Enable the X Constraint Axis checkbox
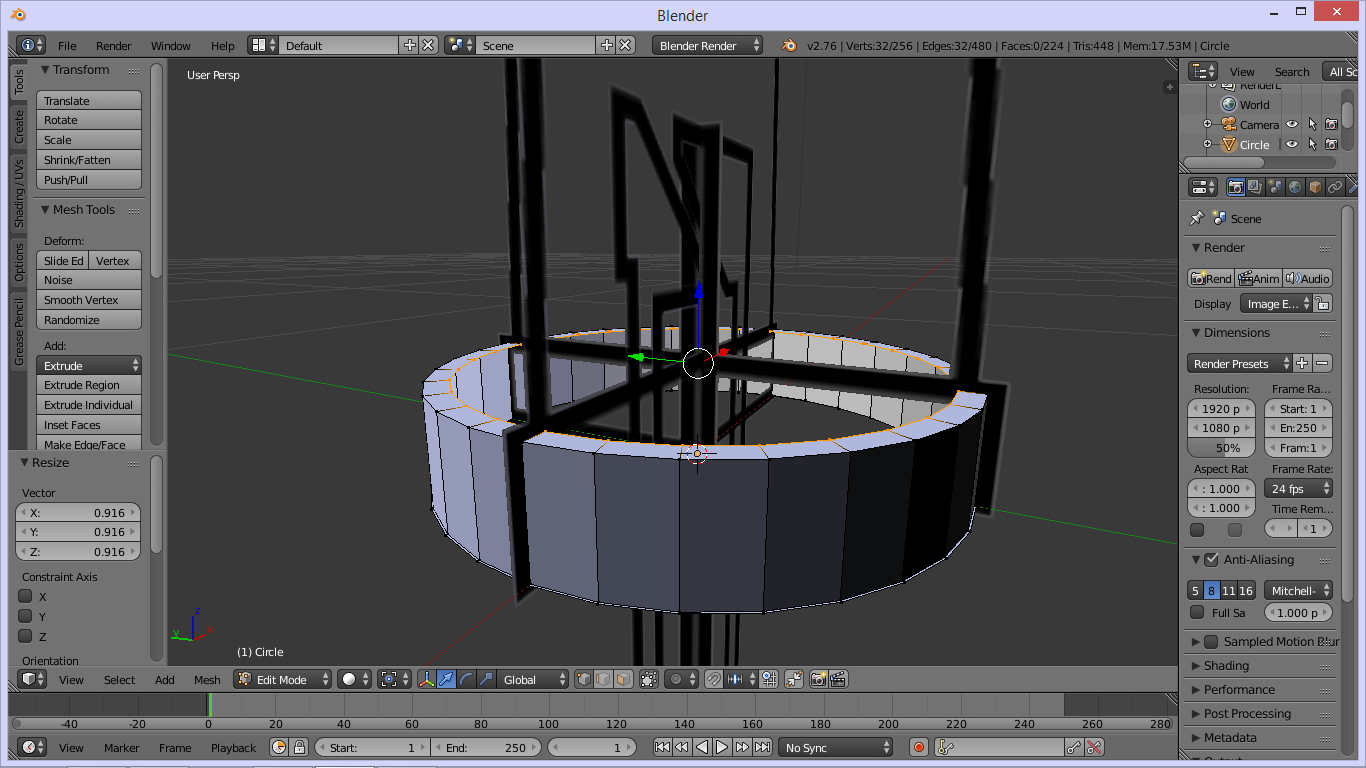Viewport: 1366px width, 768px height. pyautogui.click(x=26, y=597)
